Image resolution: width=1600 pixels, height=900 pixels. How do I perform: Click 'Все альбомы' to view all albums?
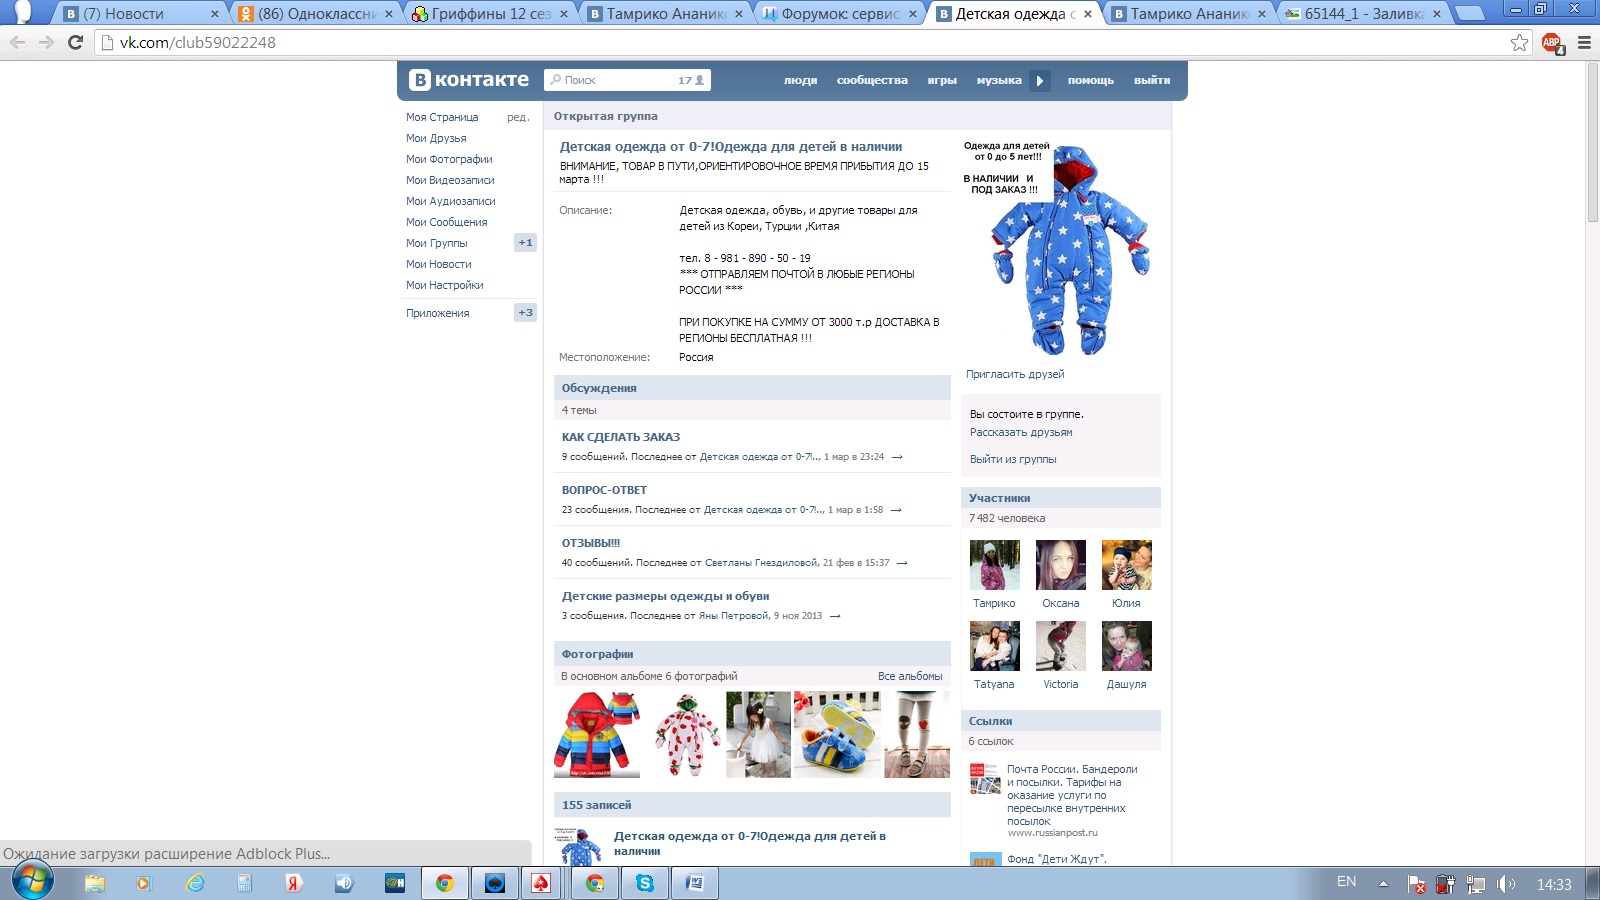coord(910,676)
